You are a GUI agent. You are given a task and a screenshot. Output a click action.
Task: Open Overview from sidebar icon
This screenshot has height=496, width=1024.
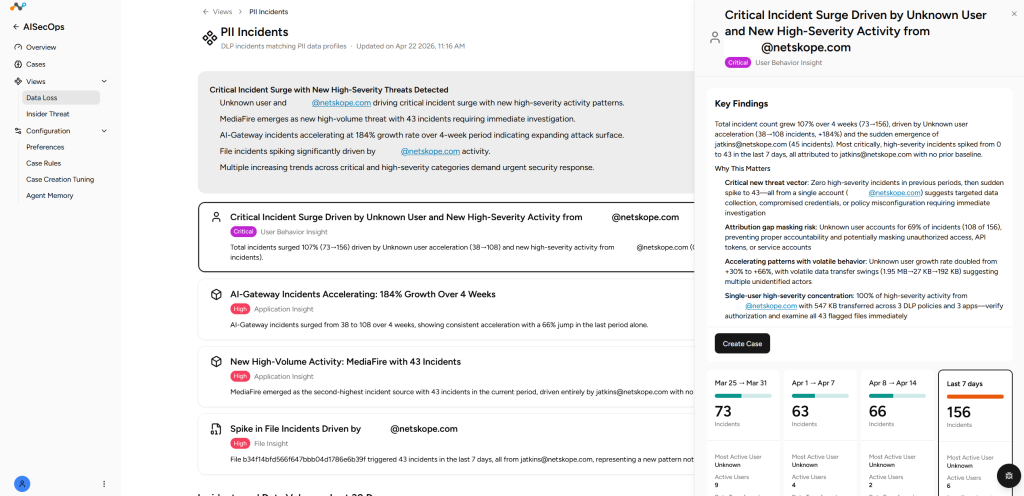18,47
